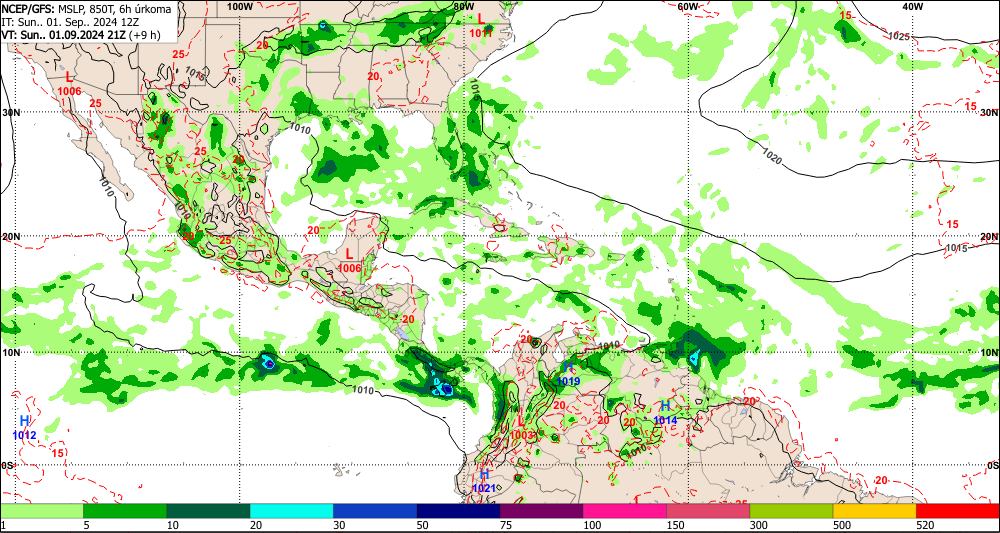The width and height of the screenshot is (1000, 533).
Task: Click the blue "H 1021" high pressure marker
Action: [484, 481]
